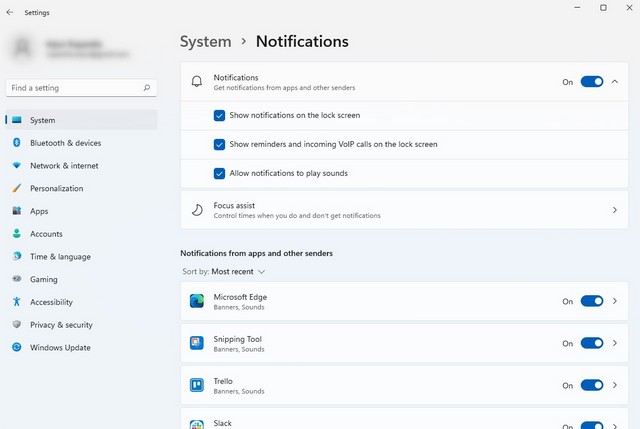Click the Slack app name text
This screenshot has width=640, height=429.
pos(222,423)
